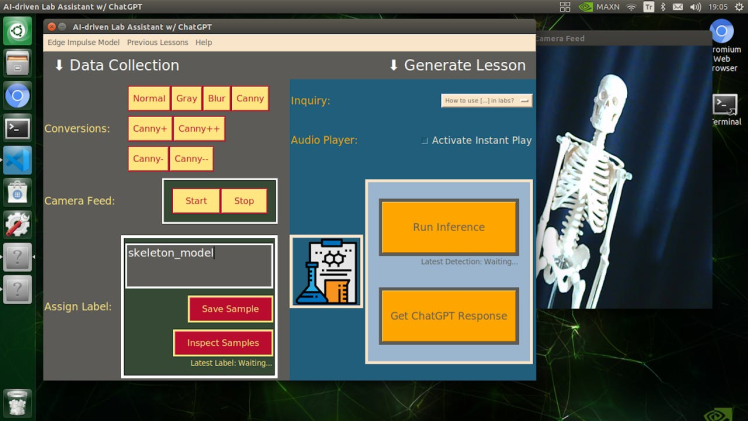Click the 'Inquiry:' label
Viewport: 748px width, 421px height.
click(311, 101)
